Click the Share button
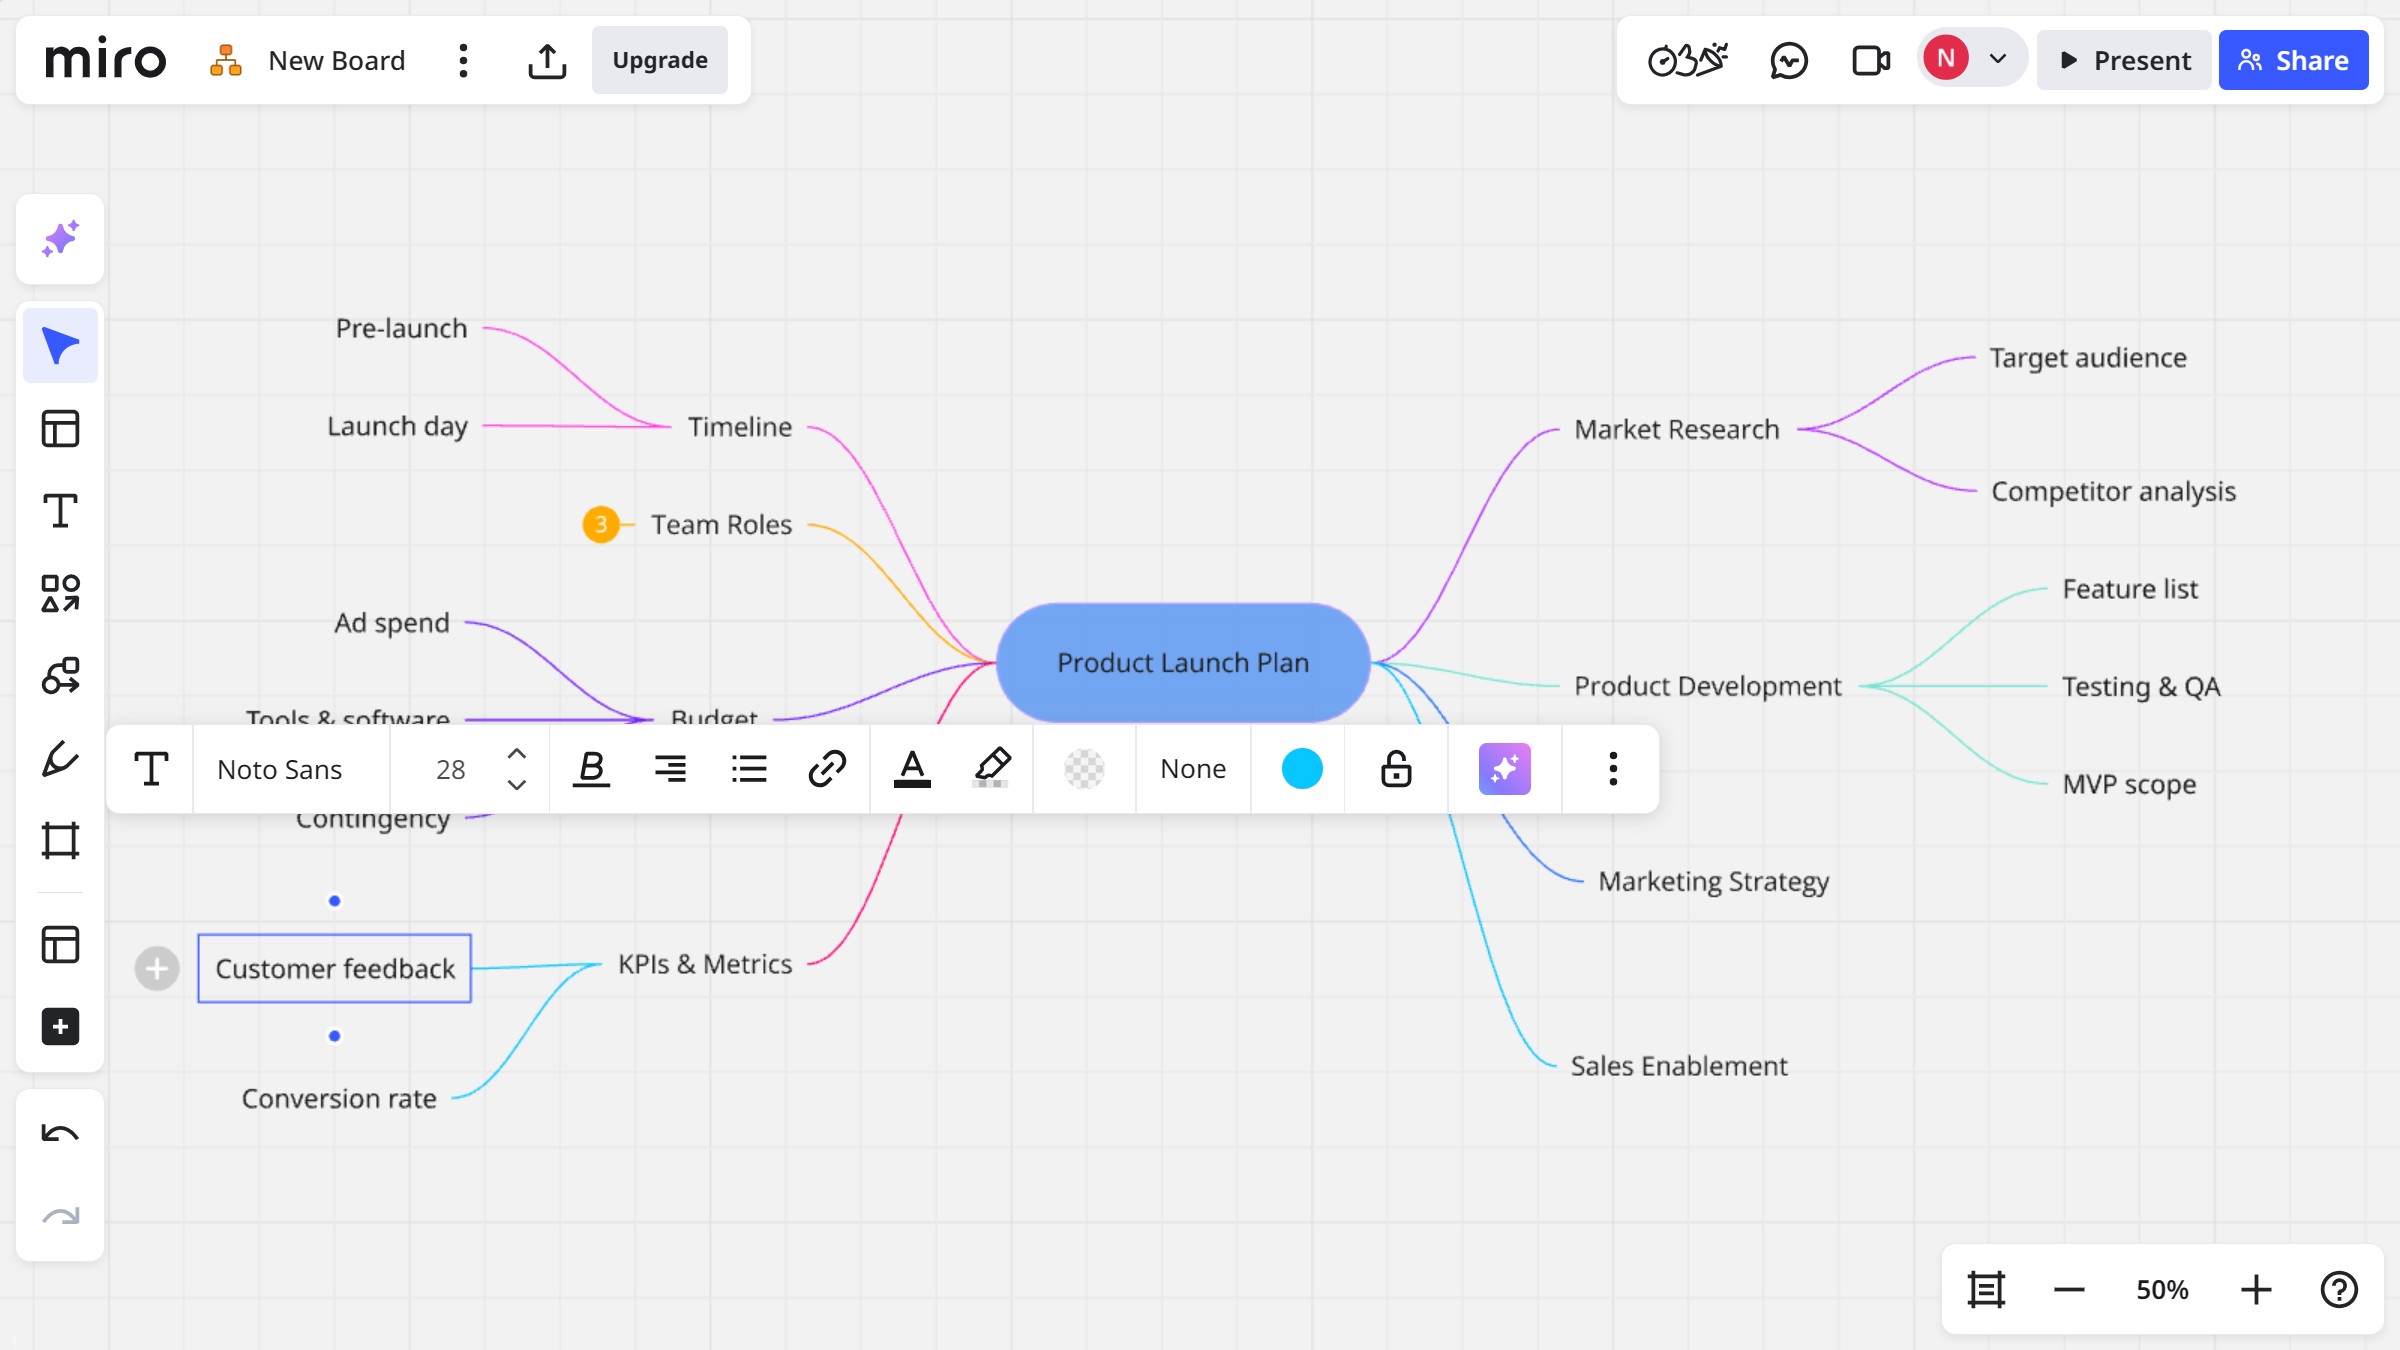The image size is (2400, 1350). coord(2293,60)
